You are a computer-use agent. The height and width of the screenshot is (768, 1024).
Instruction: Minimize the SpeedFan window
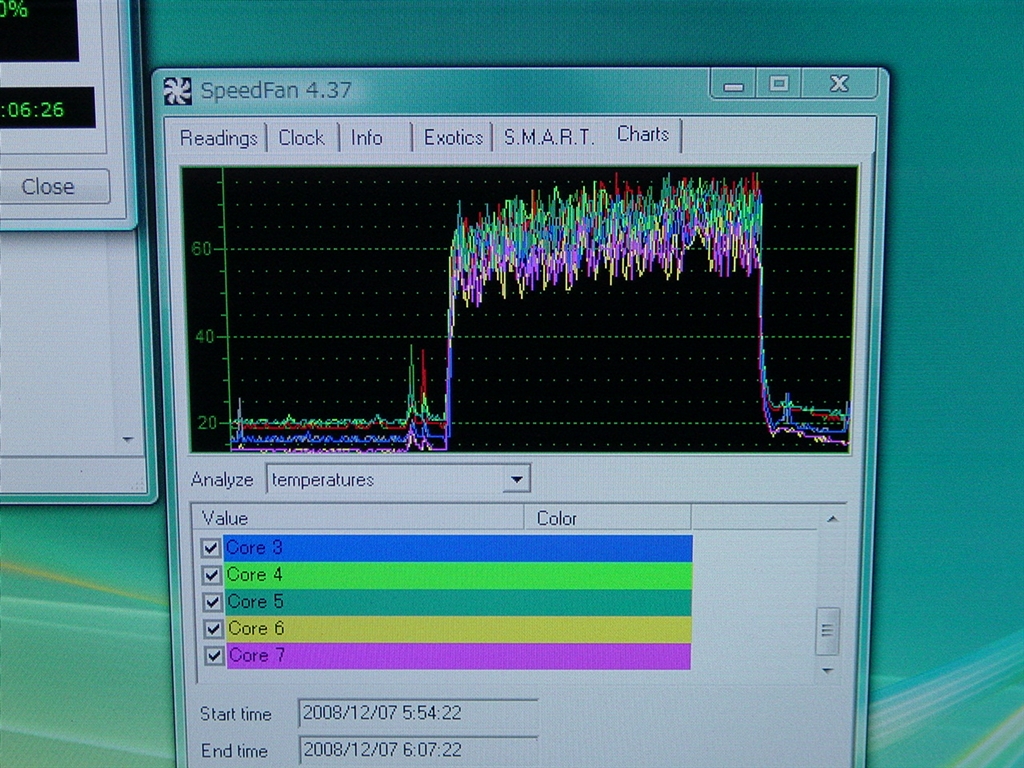pos(733,85)
